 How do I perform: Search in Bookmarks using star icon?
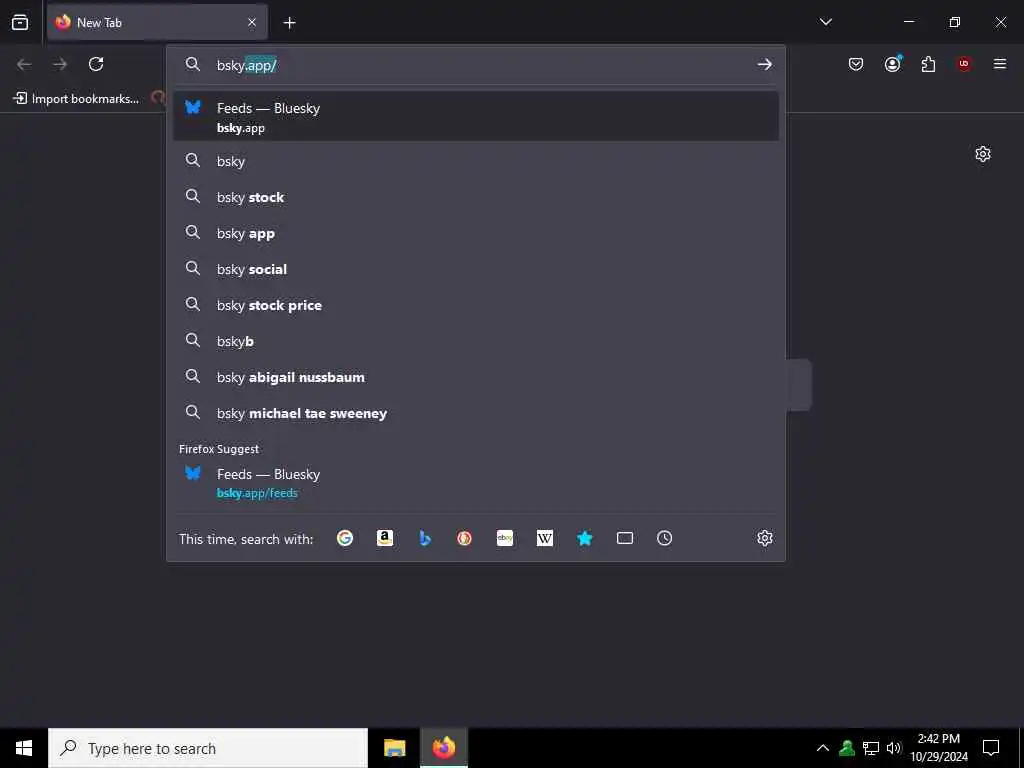(584, 538)
